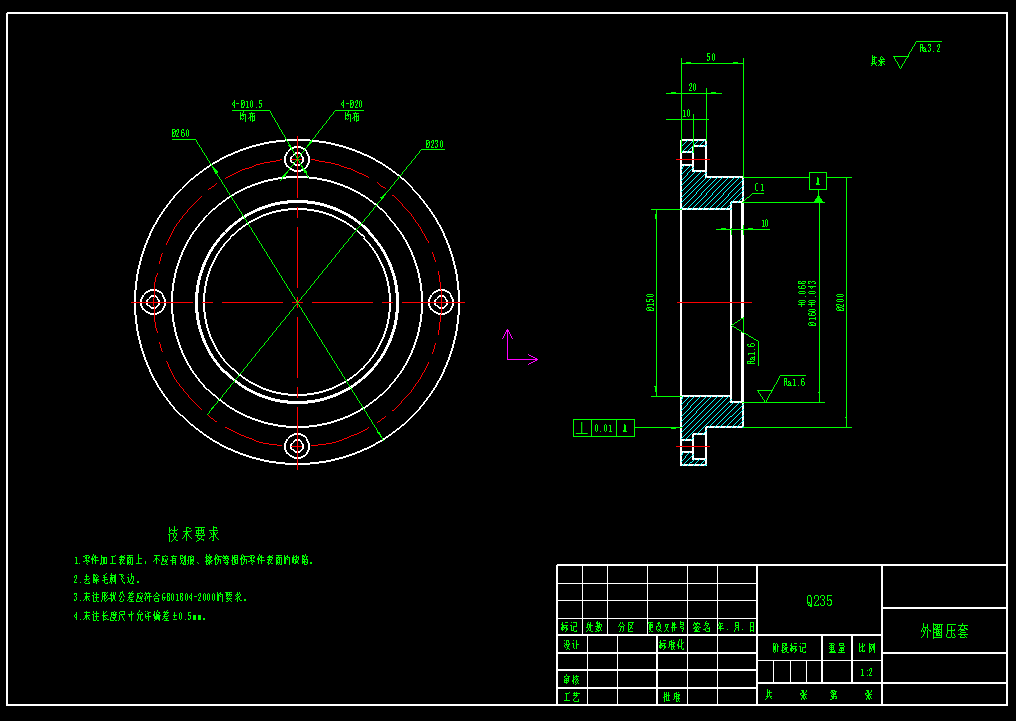Screen dimensions: 1016x721
Task: Pick the Ø260 diameter dimension label
Action: (181, 133)
